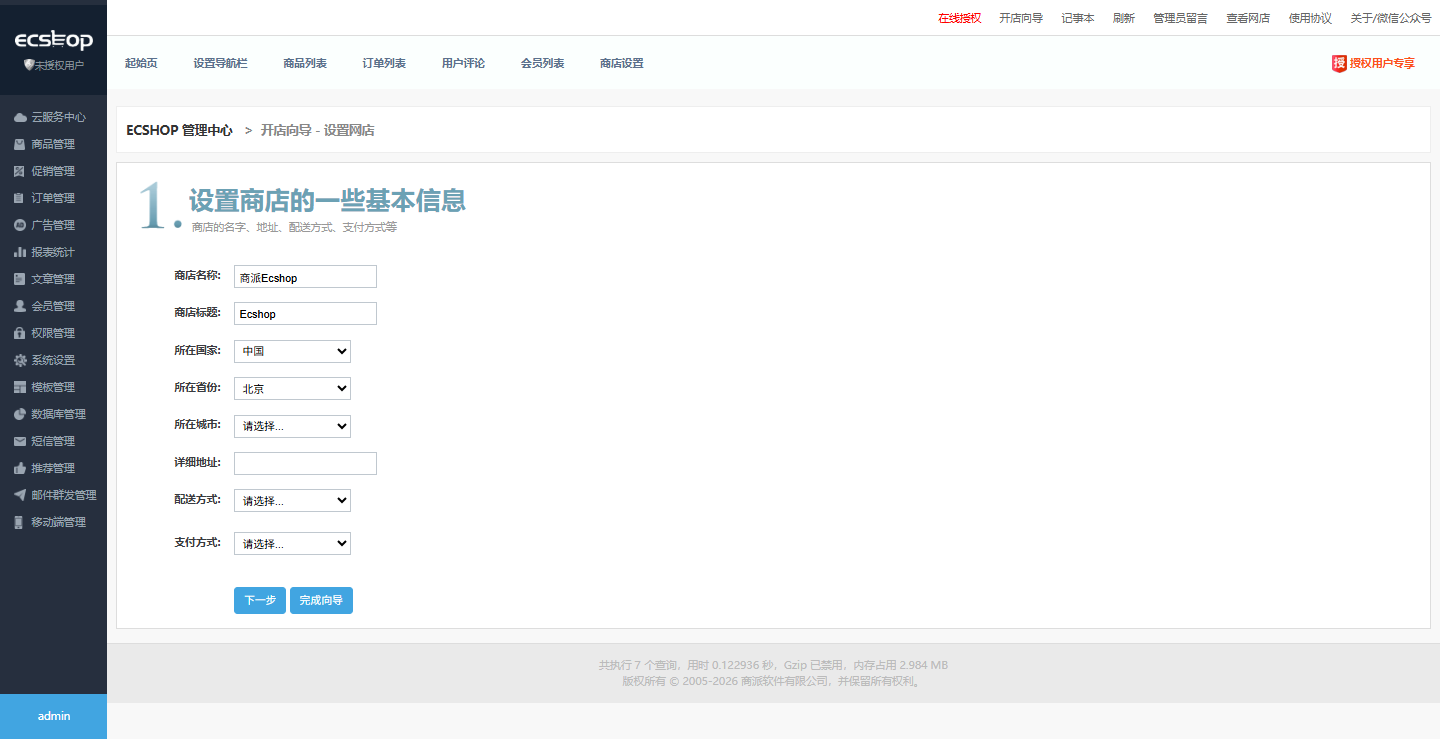
Task: Click the 模板管理 layout icon
Action: pyautogui.click(x=20, y=387)
